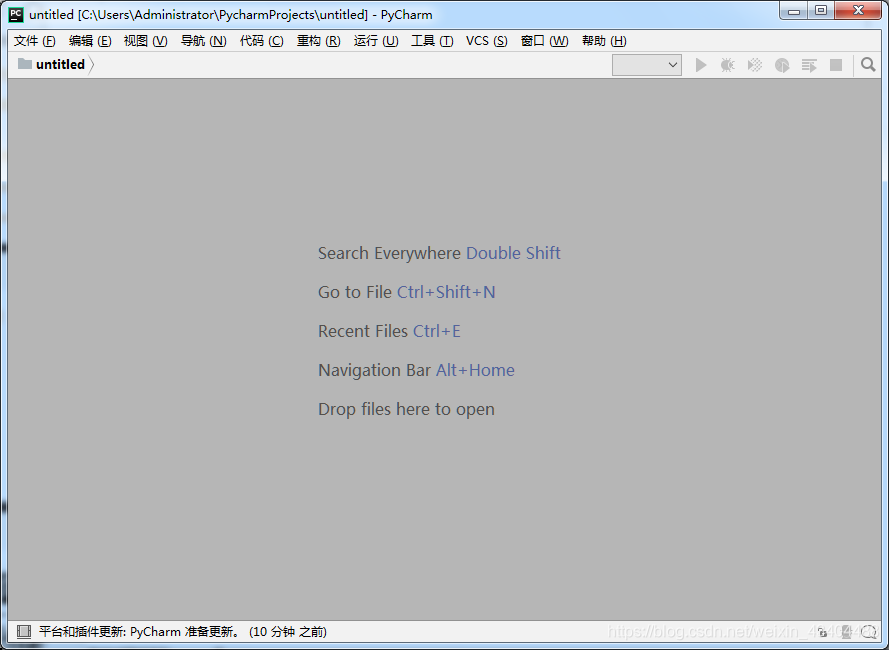Click the Run play icon
Viewport: 889px width, 650px height.
(701, 65)
